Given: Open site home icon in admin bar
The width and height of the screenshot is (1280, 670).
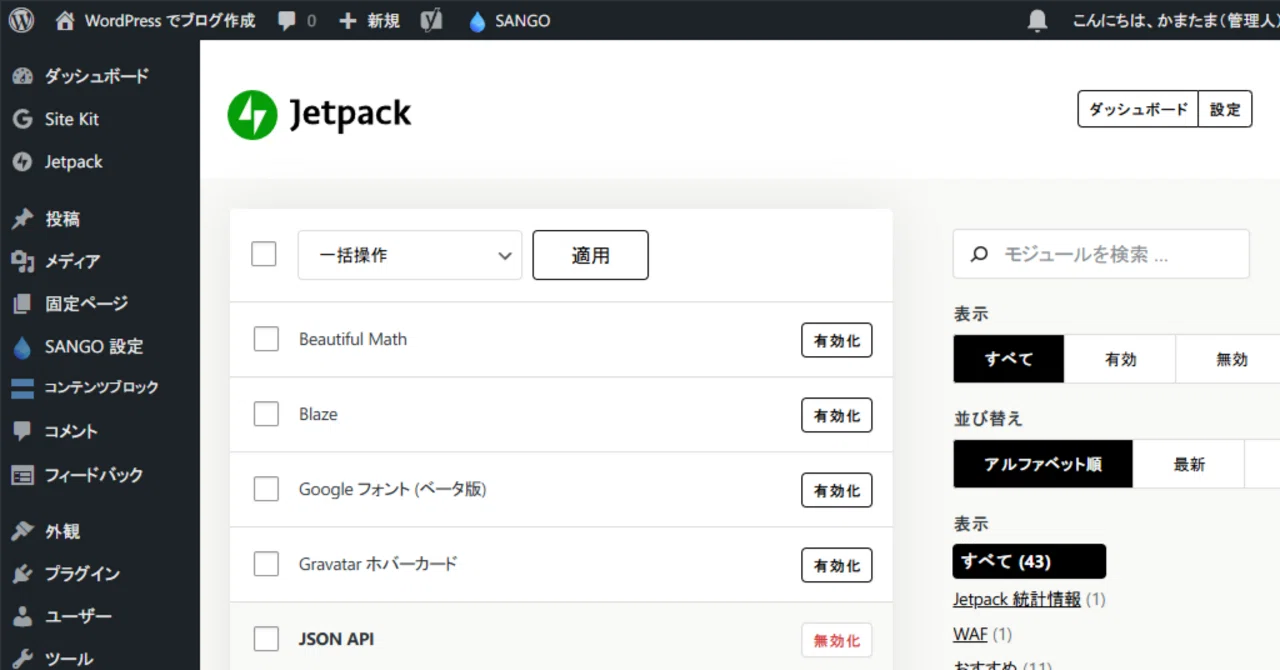Looking at the screenshot, I should (x=66, y=20).
